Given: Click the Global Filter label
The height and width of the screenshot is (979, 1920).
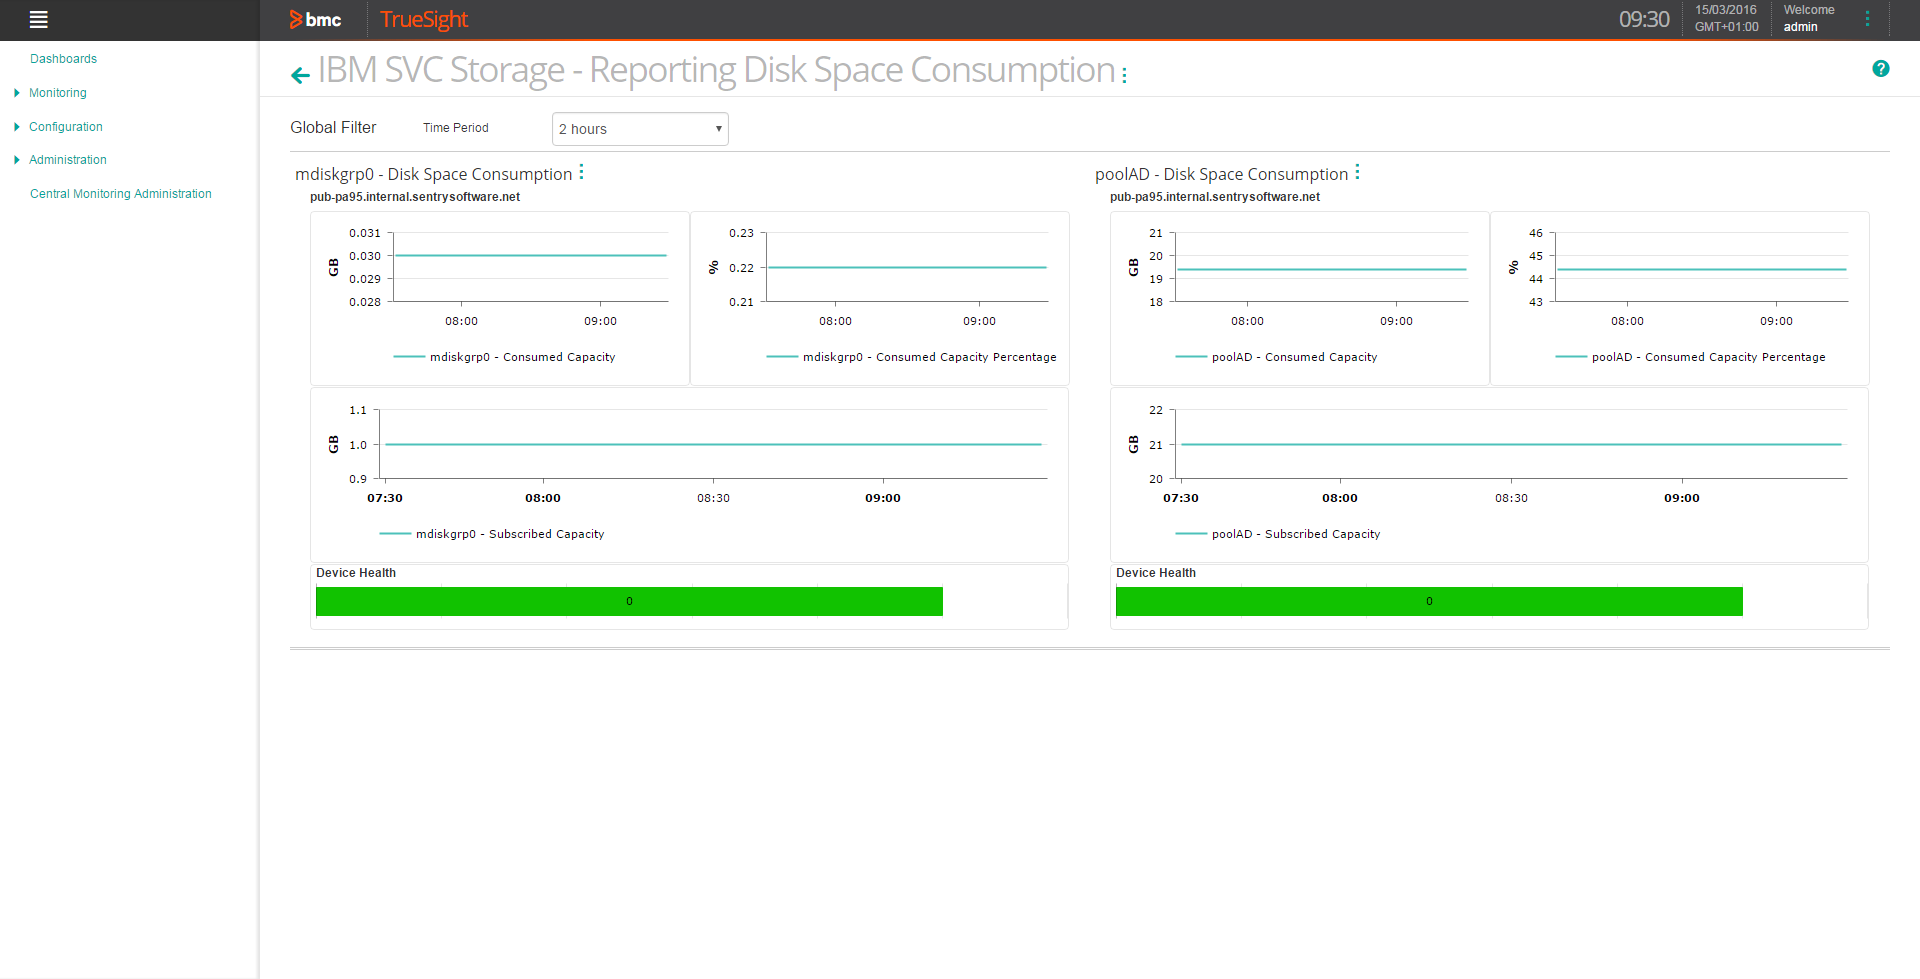Looking at the screenshot, I should tap(333, 128).
